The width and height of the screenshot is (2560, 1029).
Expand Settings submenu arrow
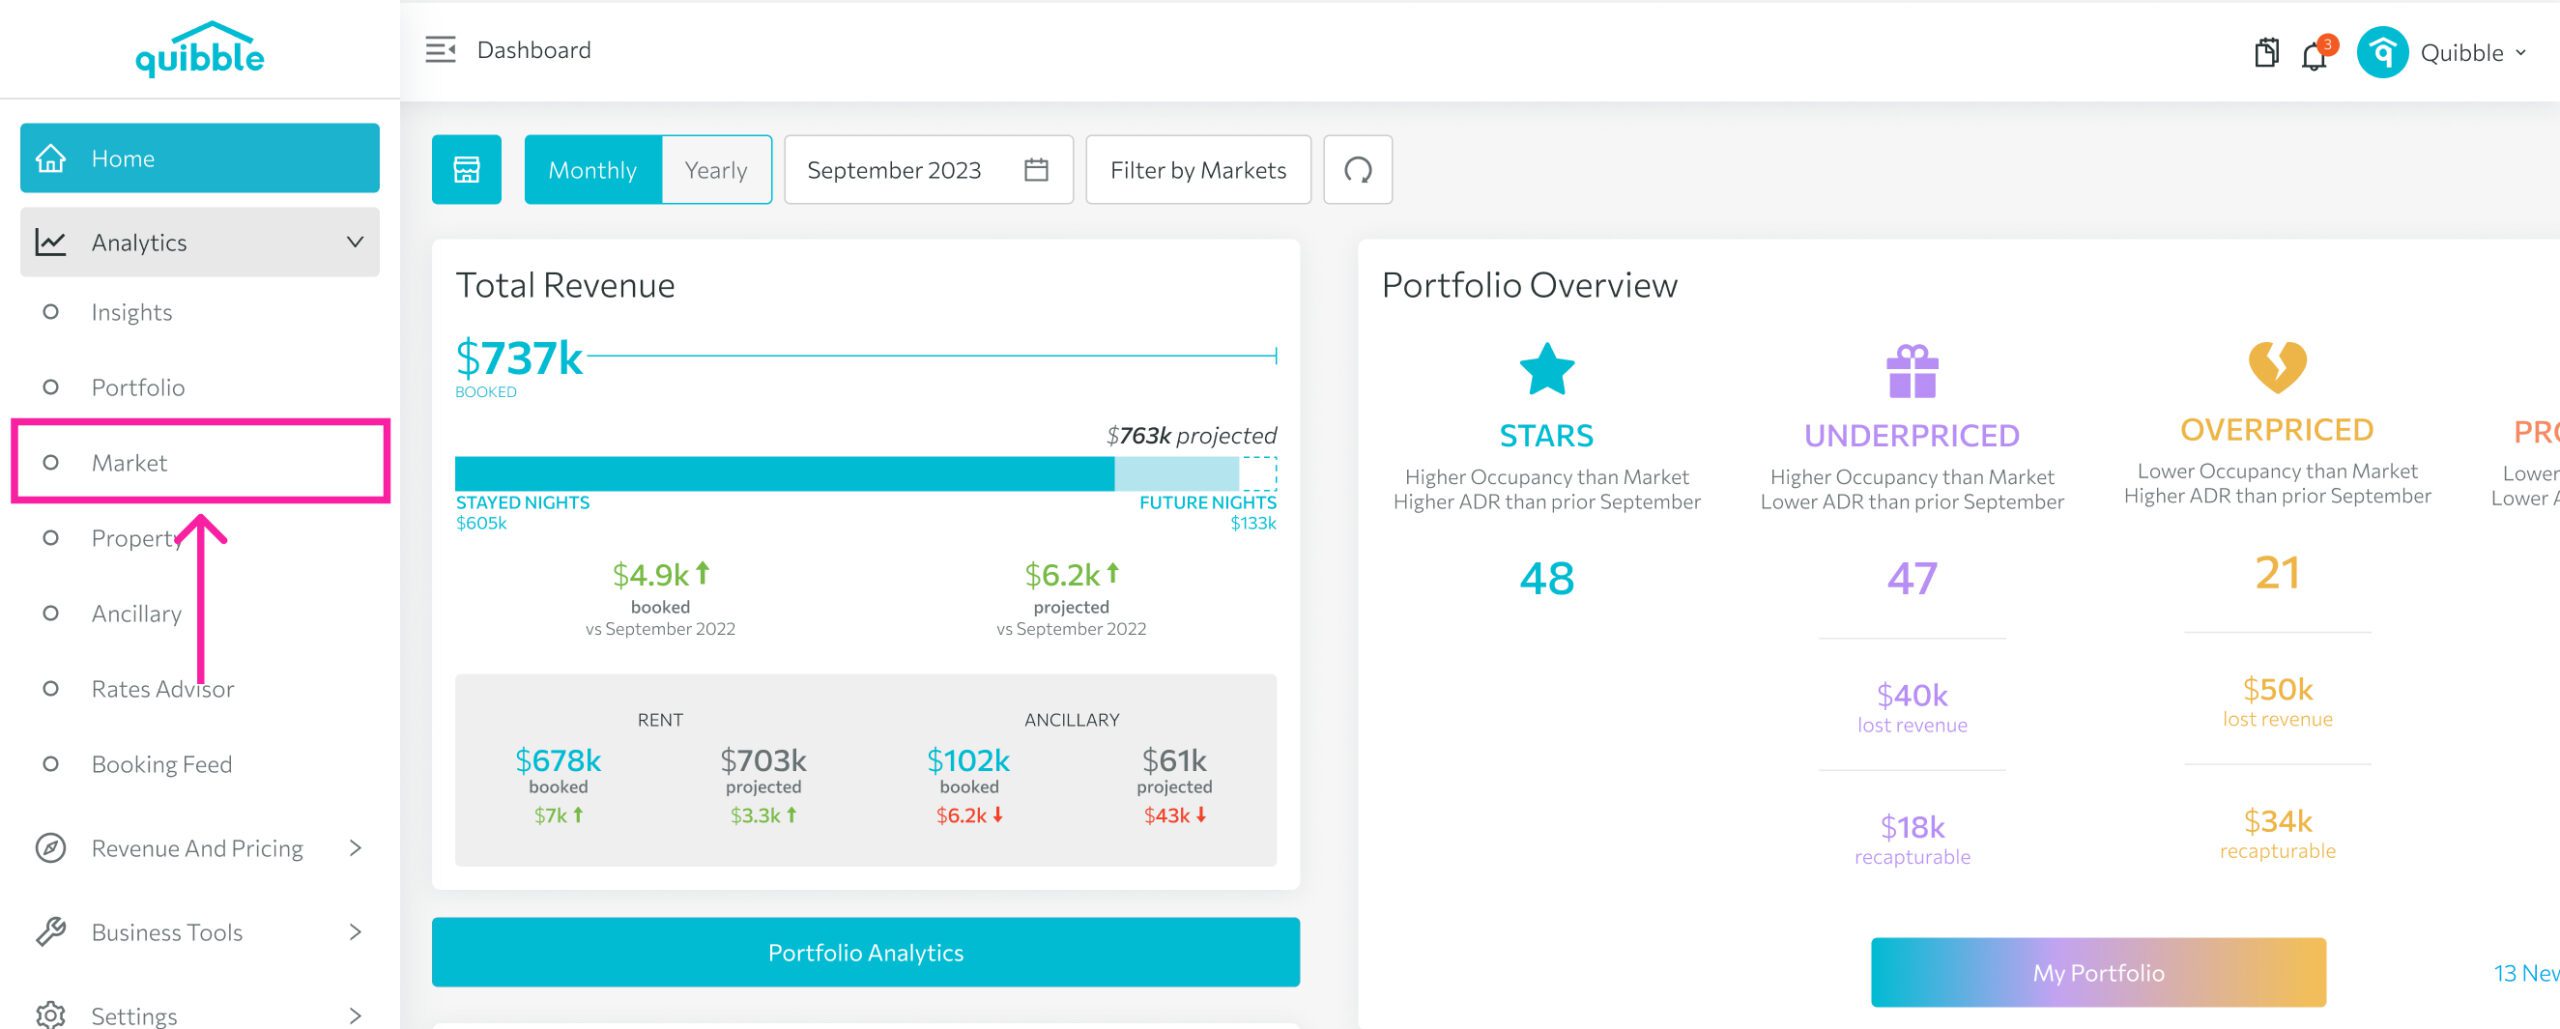point(355,1015)
